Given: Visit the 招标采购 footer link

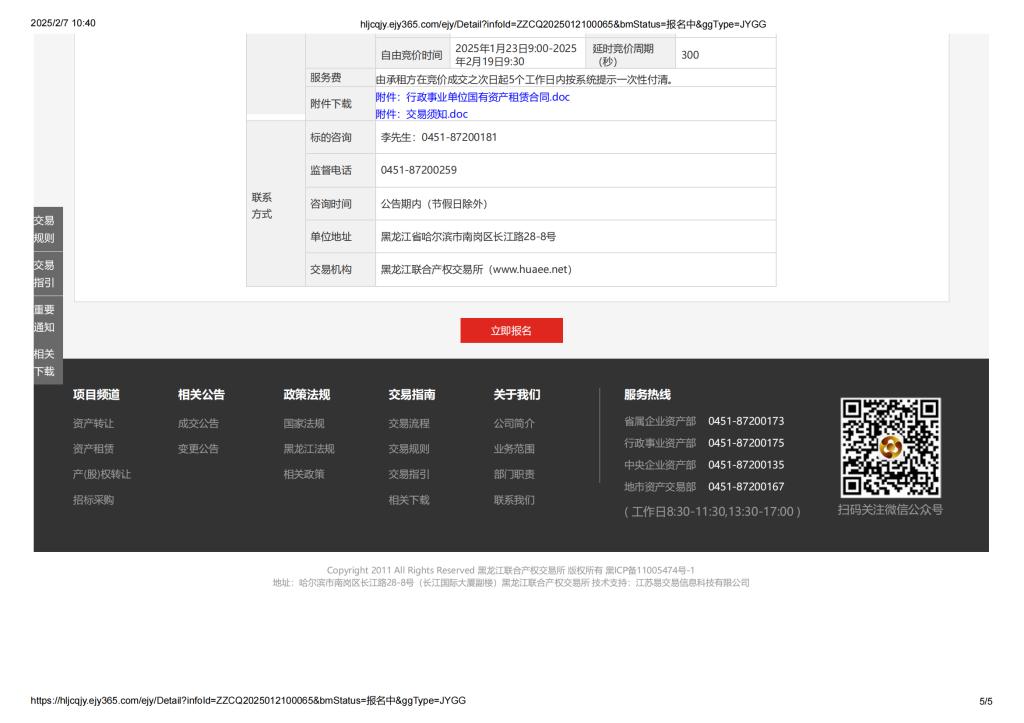Looking at the screenshot, I should 93,500.
